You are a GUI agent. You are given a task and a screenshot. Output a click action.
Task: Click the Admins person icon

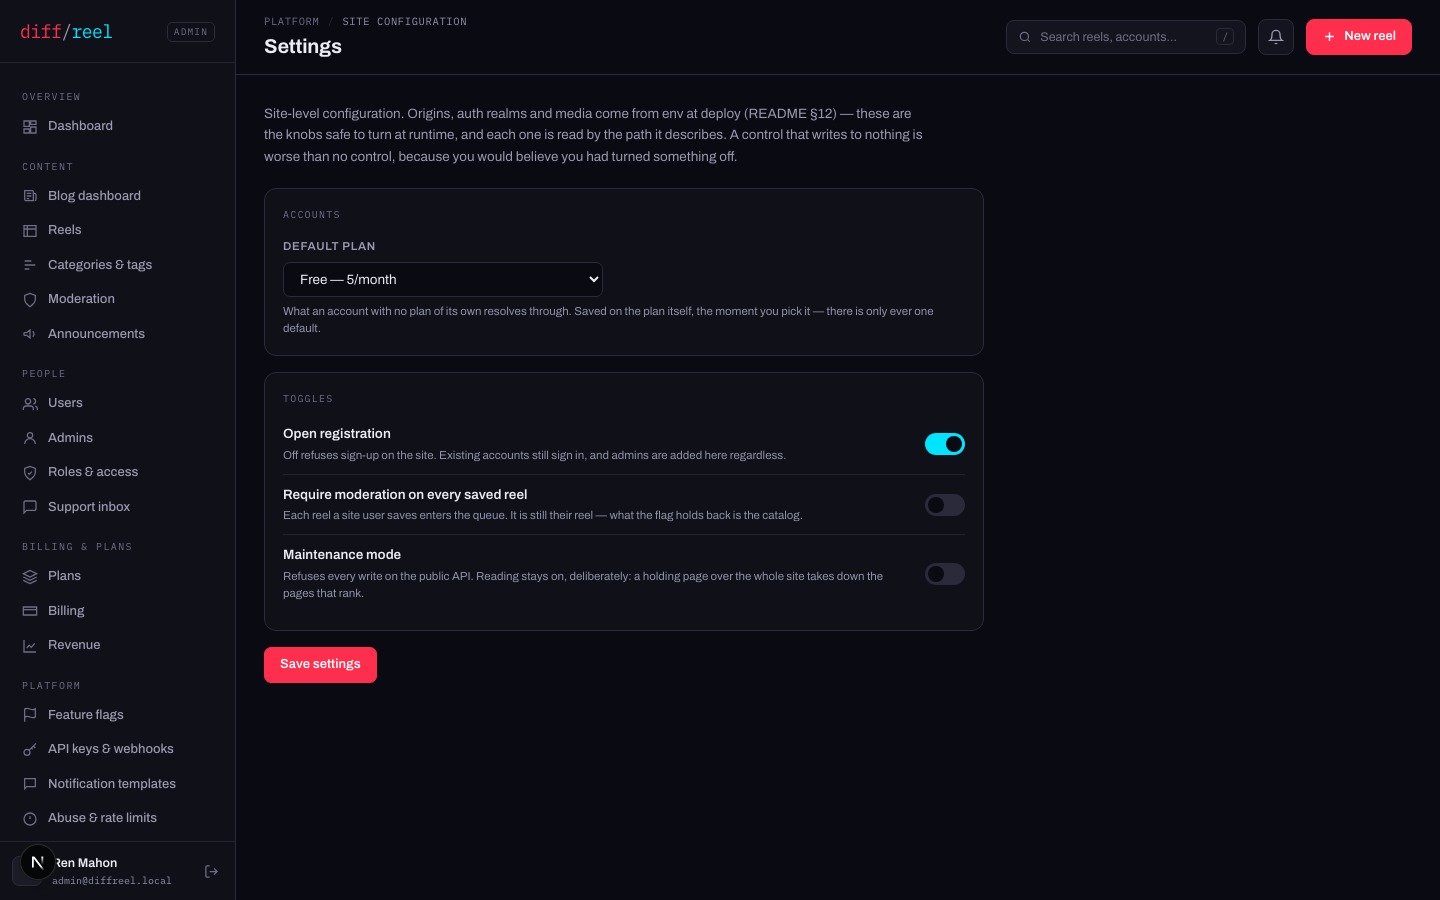[x=30, y=438]
